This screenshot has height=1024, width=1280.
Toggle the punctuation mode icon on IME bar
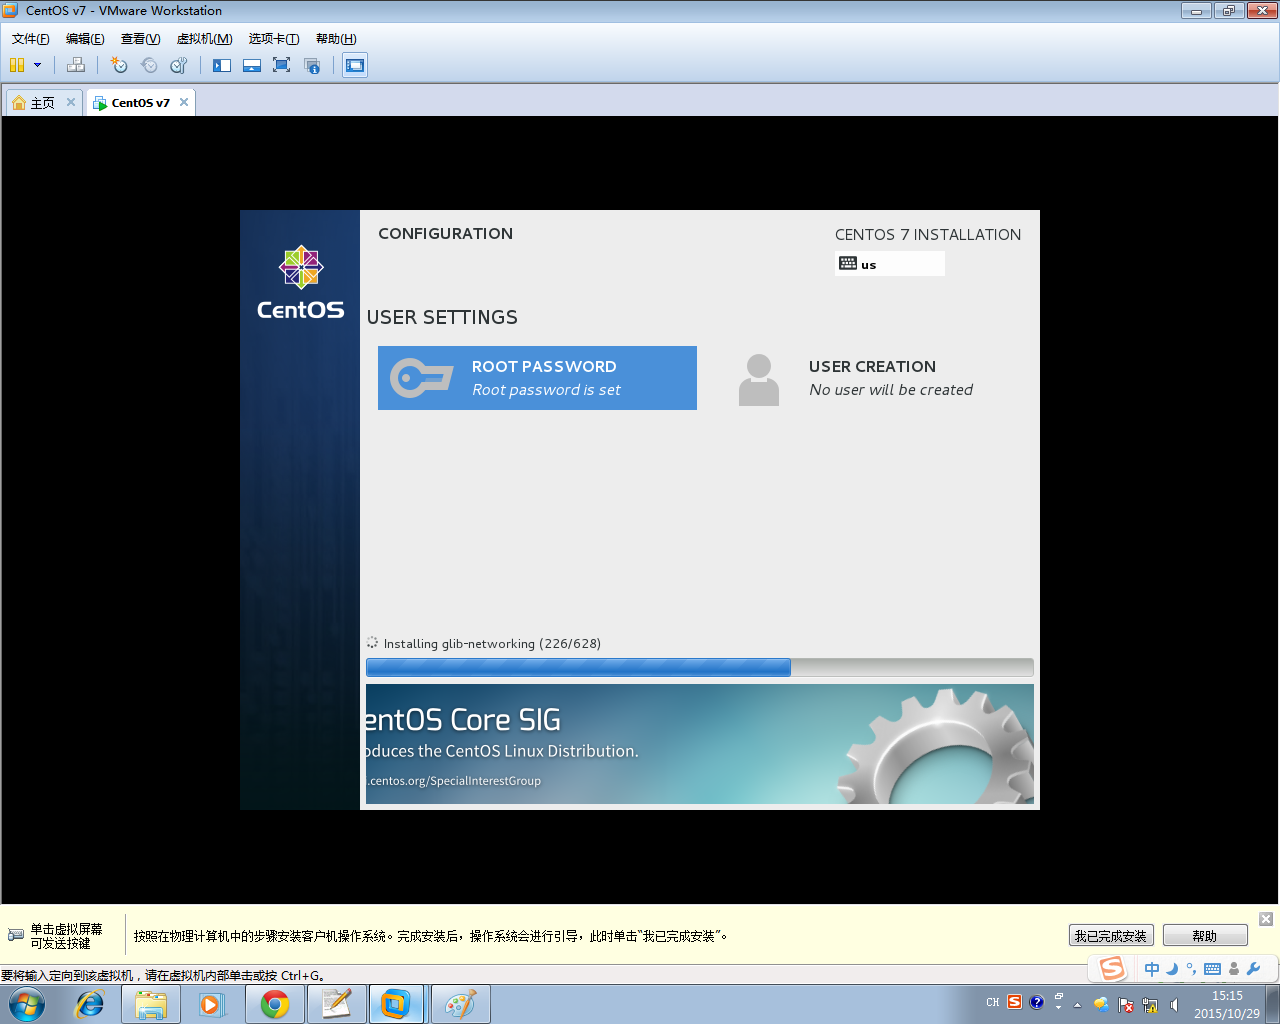(x=1191, y=967)
